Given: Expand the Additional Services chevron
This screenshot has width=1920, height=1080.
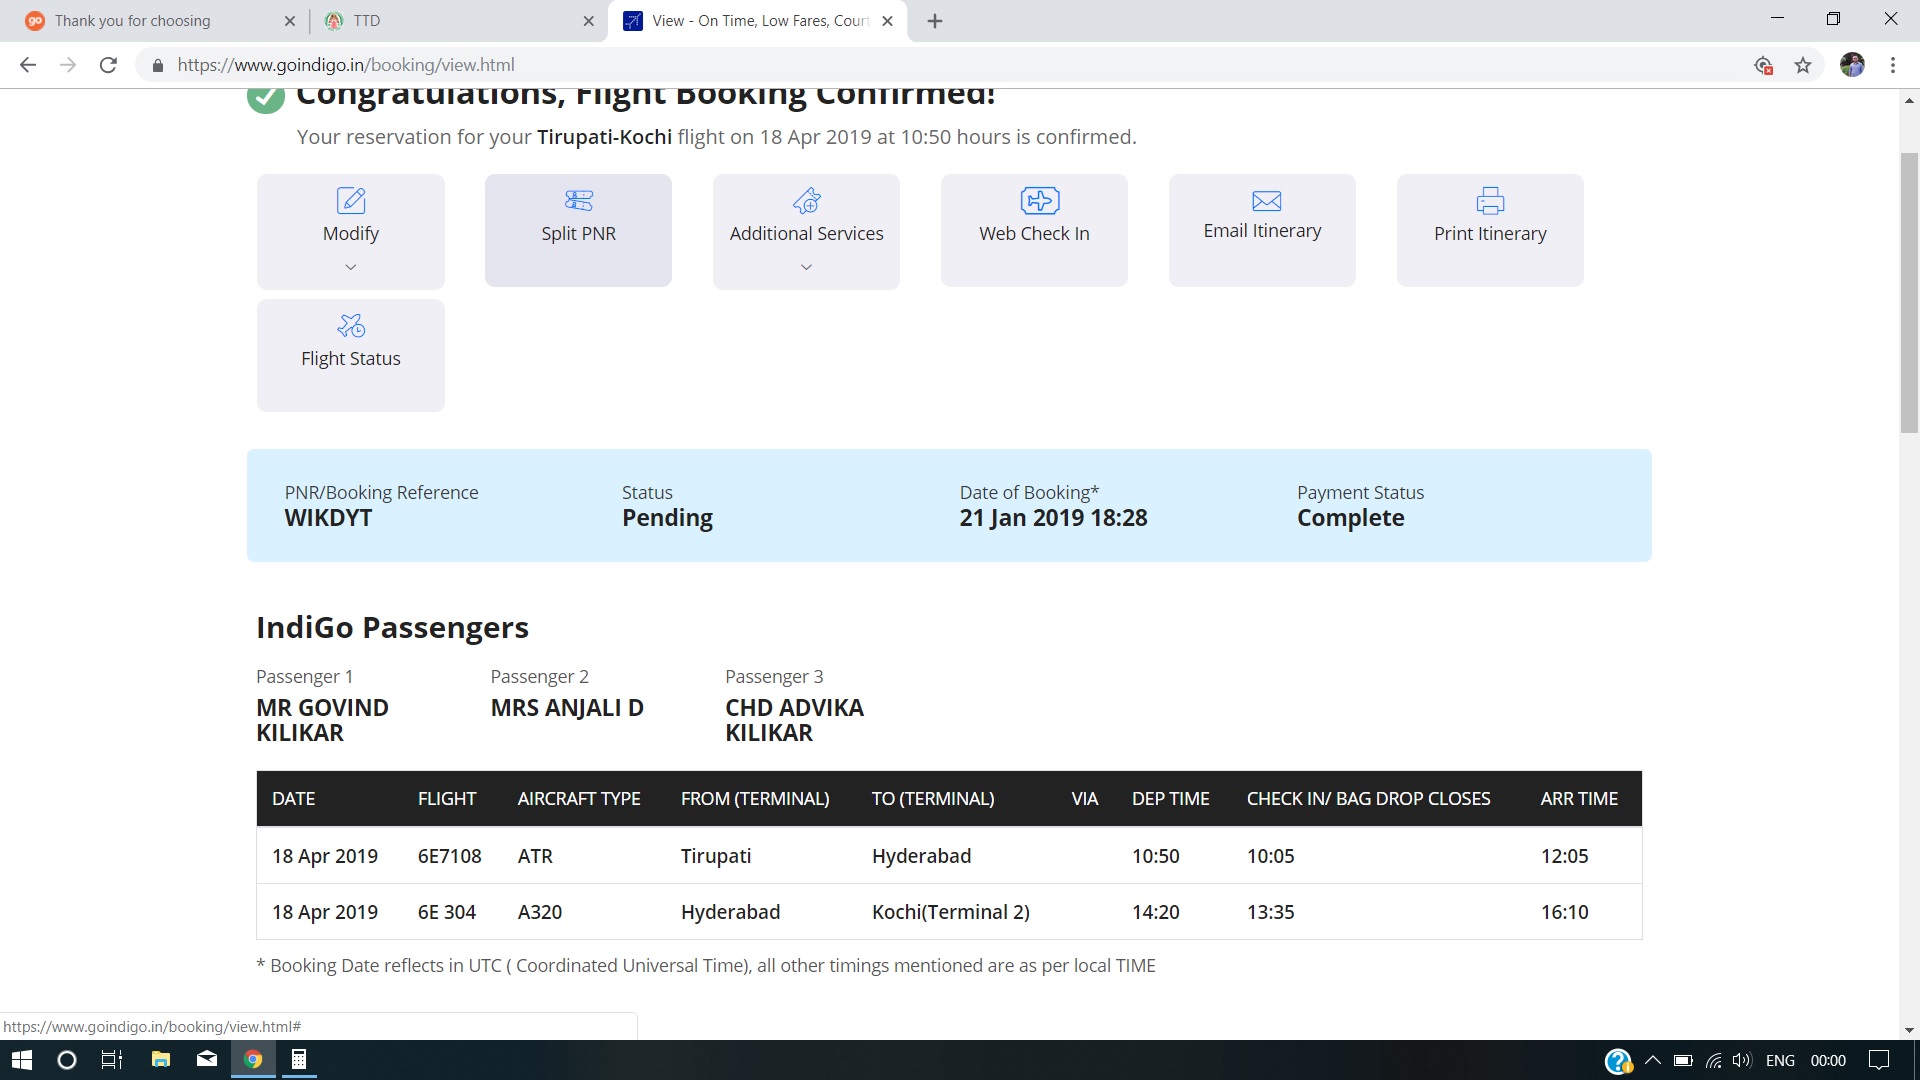Looking at the screenshot, I should (x=806, y=267).
